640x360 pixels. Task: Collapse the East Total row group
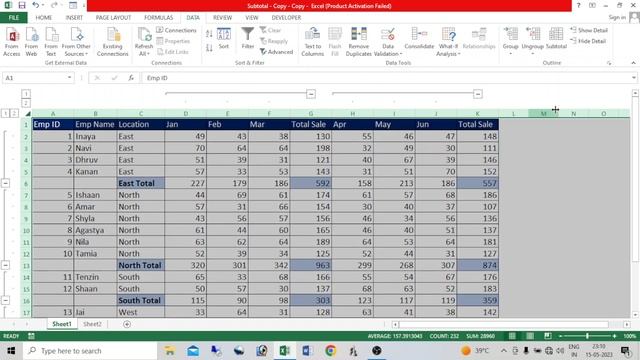[5, 183]
